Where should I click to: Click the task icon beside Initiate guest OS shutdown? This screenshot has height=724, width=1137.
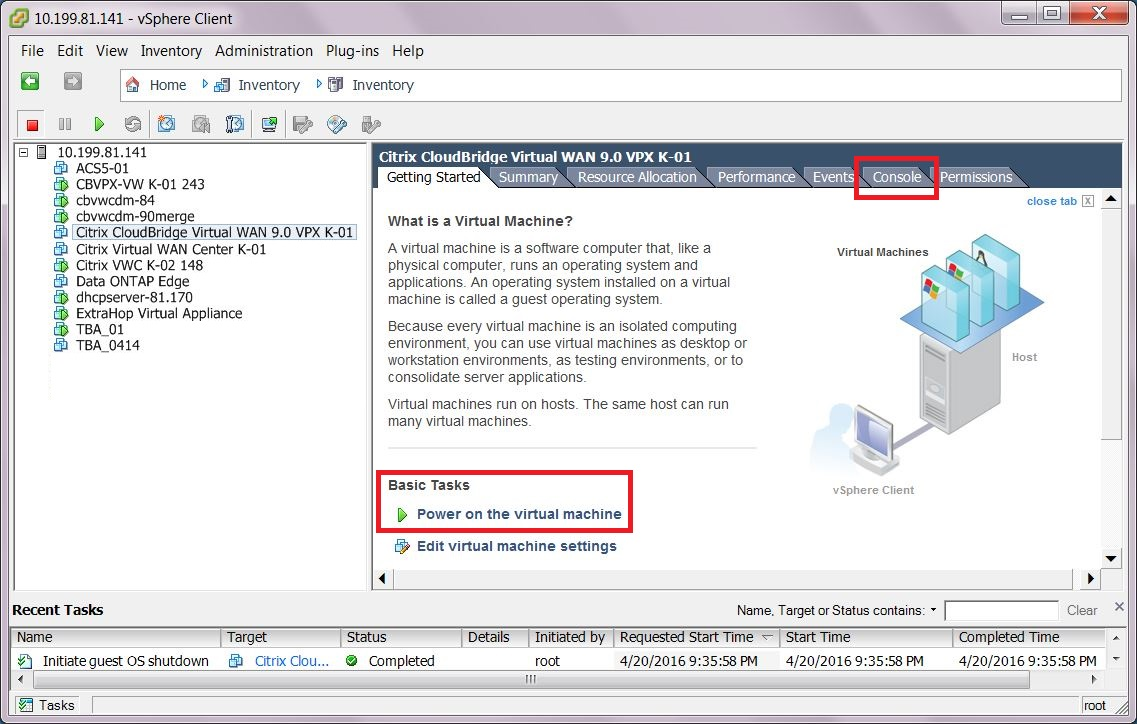coord(25,661)
